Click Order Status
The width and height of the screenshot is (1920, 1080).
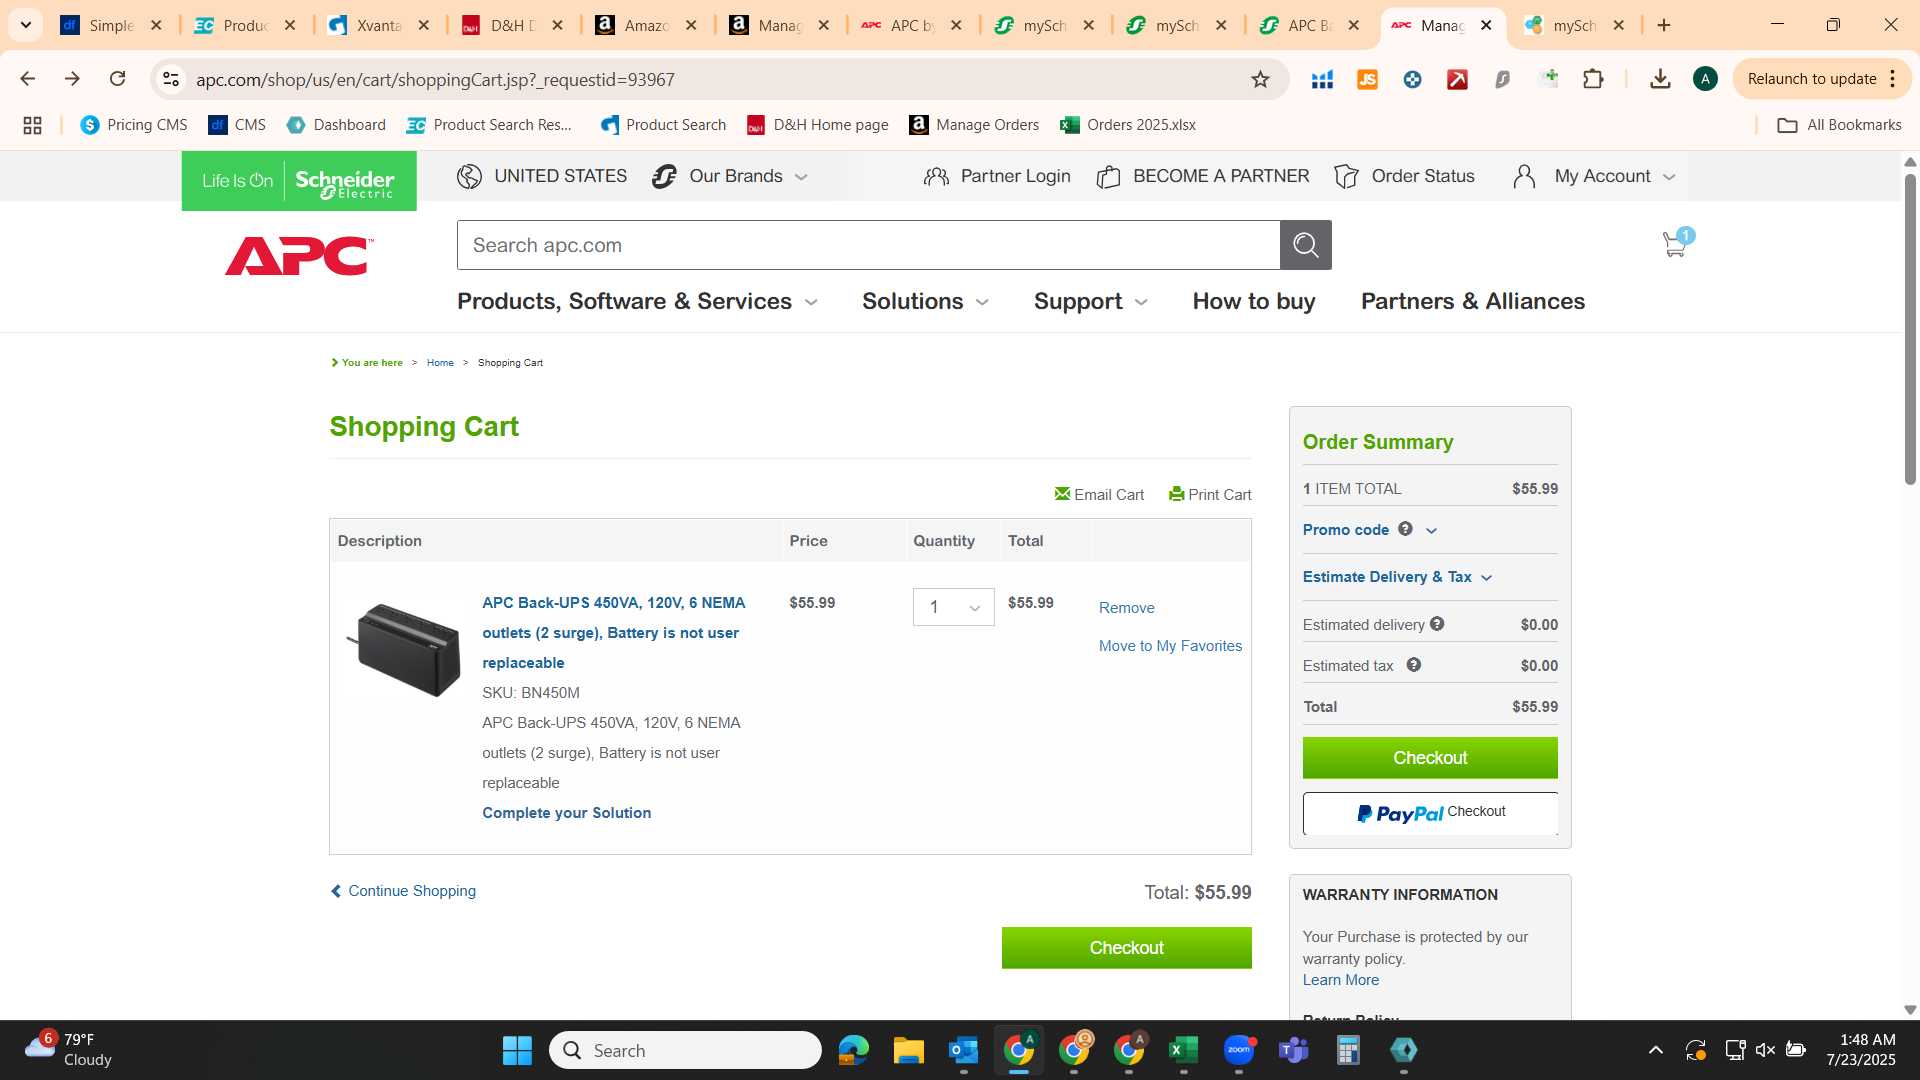(1404, 176)
